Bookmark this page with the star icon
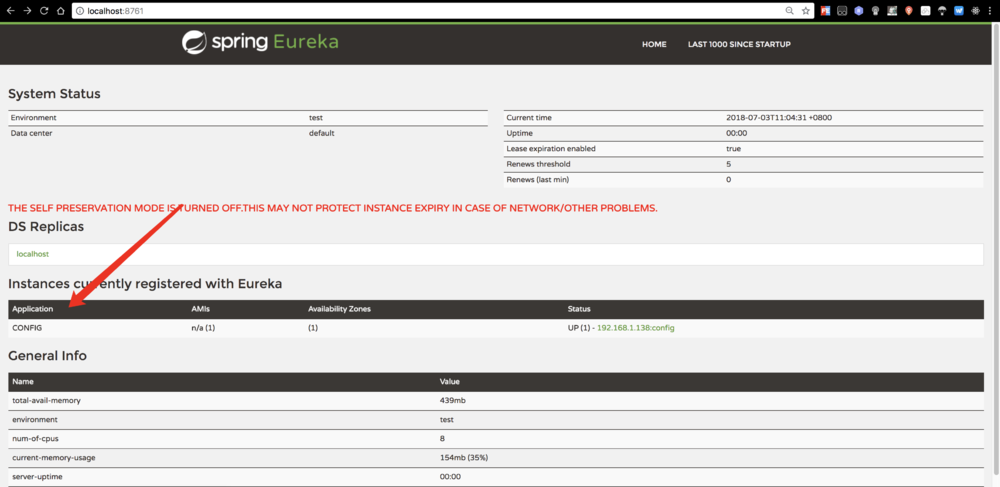This screenshot has width=1000, height=487. coord(805,11)
